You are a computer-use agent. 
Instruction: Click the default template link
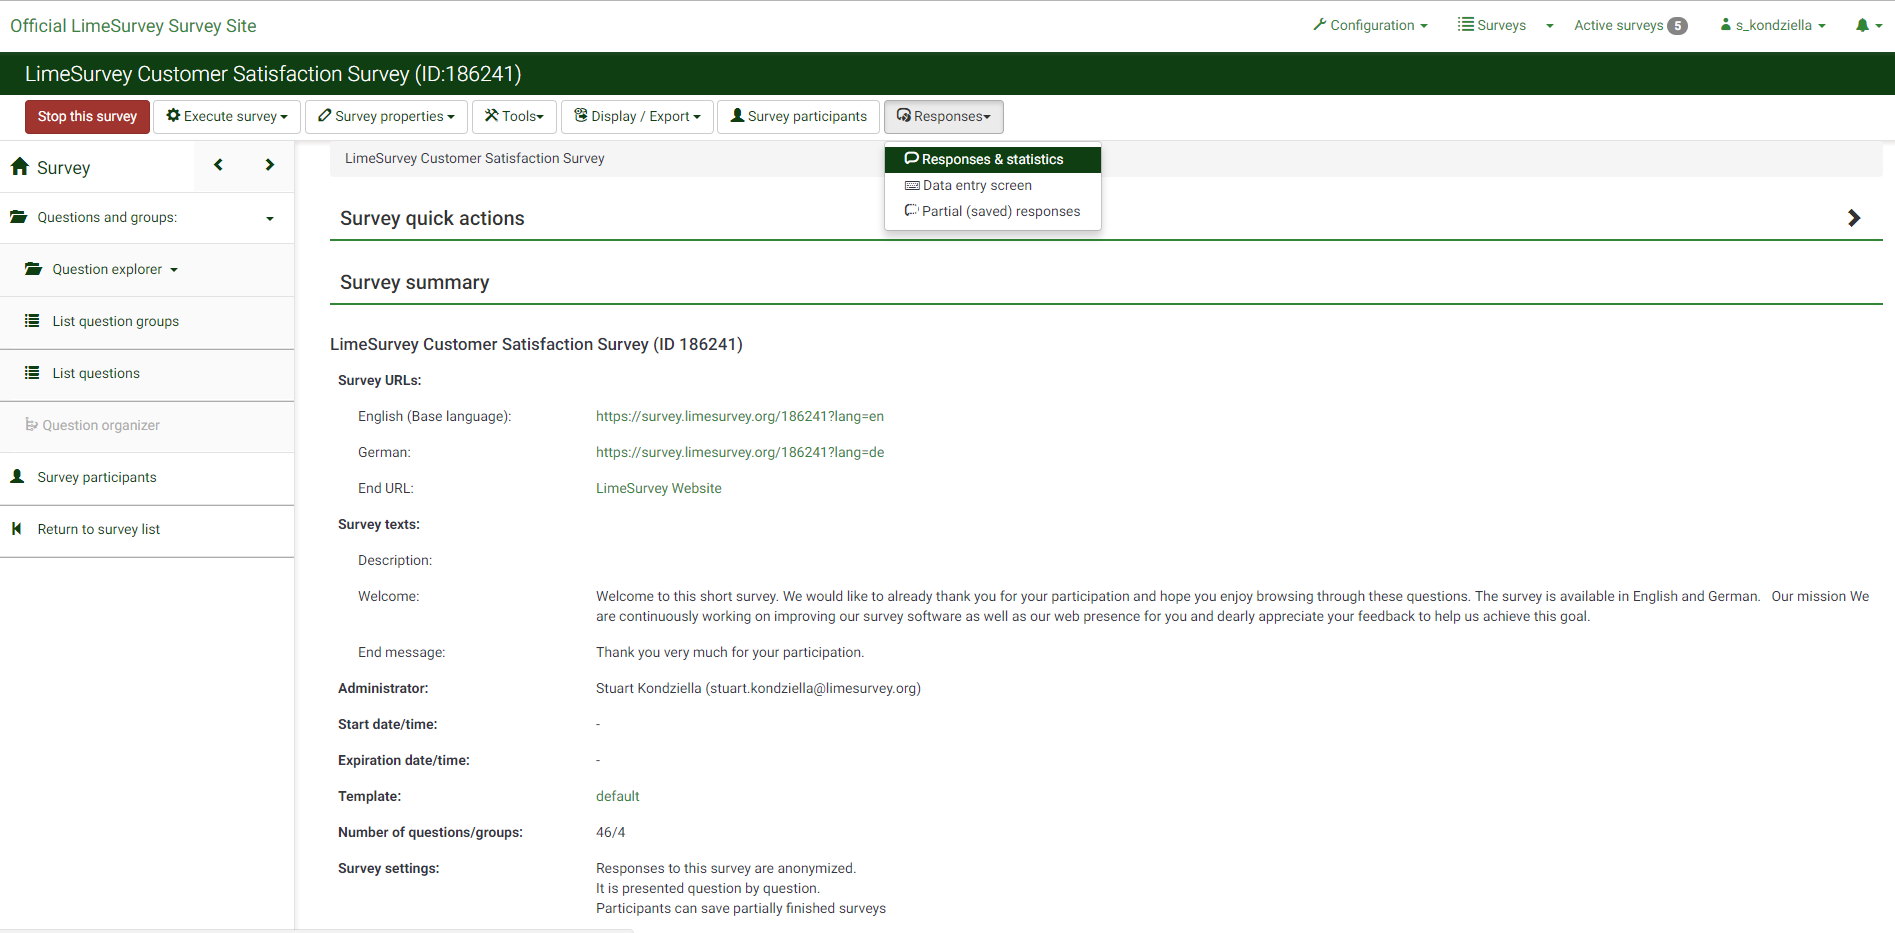(617, 796)
